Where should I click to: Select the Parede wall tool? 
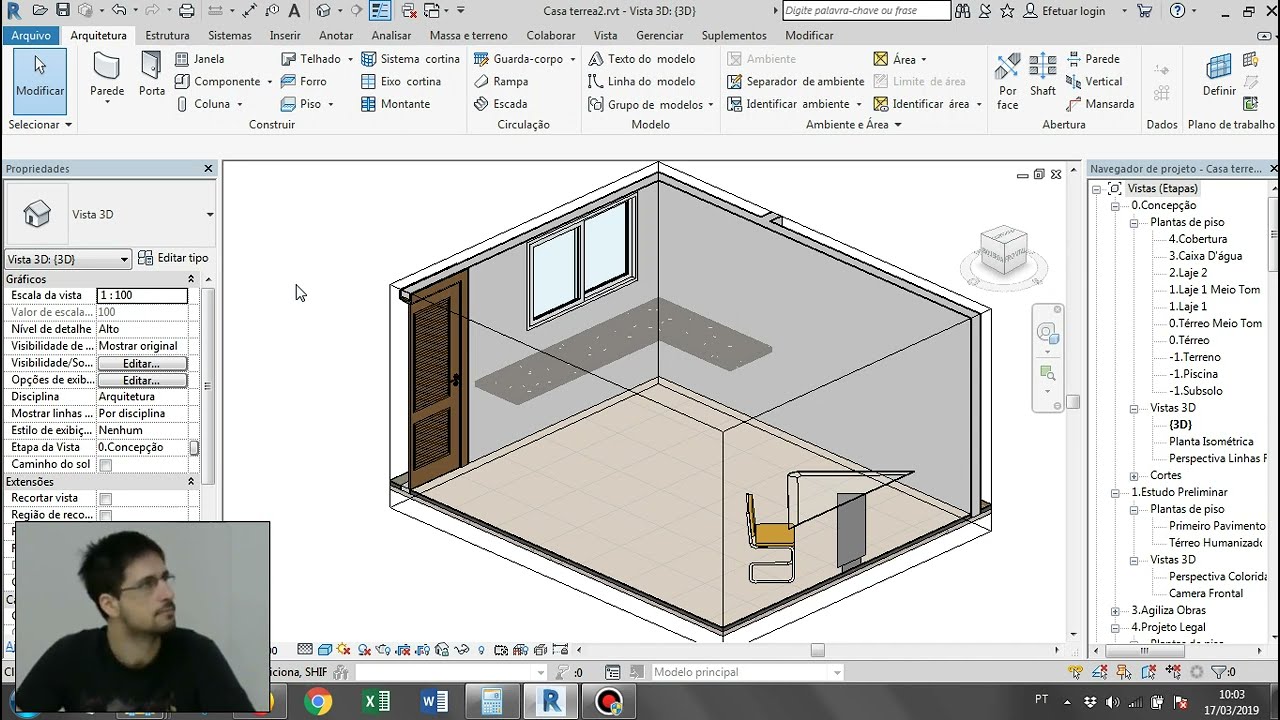(x=107, y=75)
